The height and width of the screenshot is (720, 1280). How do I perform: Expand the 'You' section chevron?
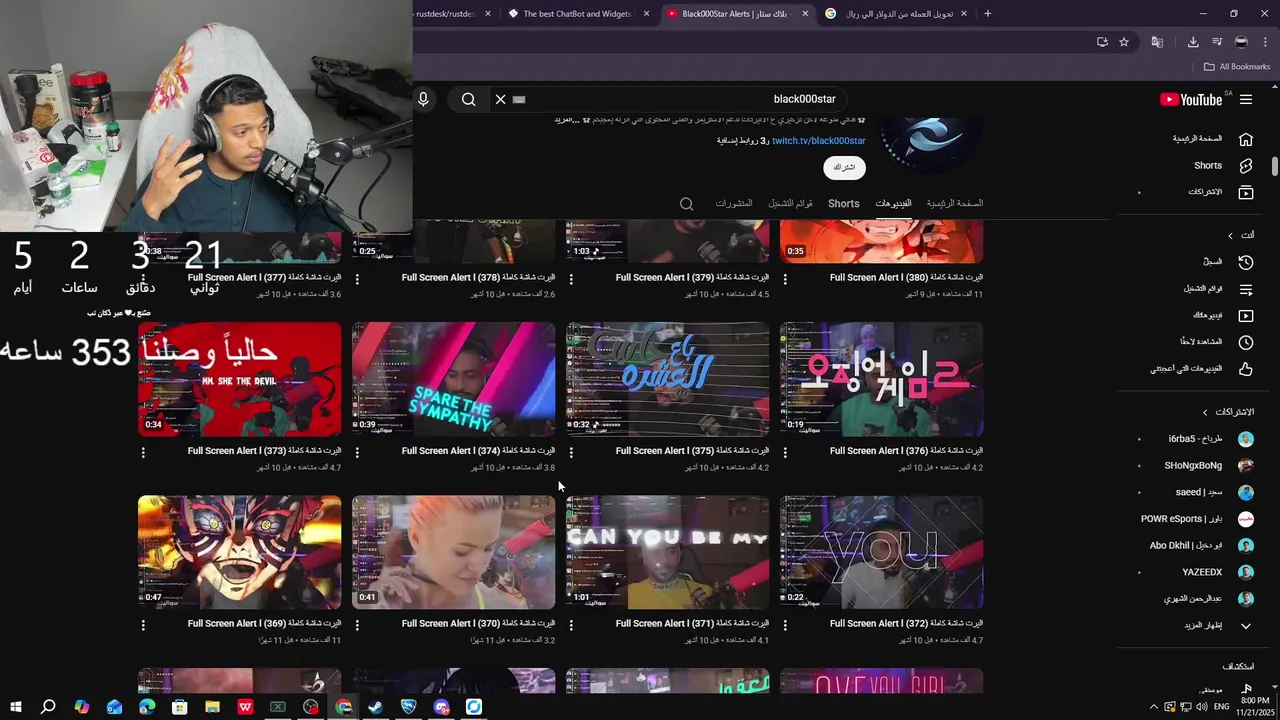click(x=1230, y=235)
